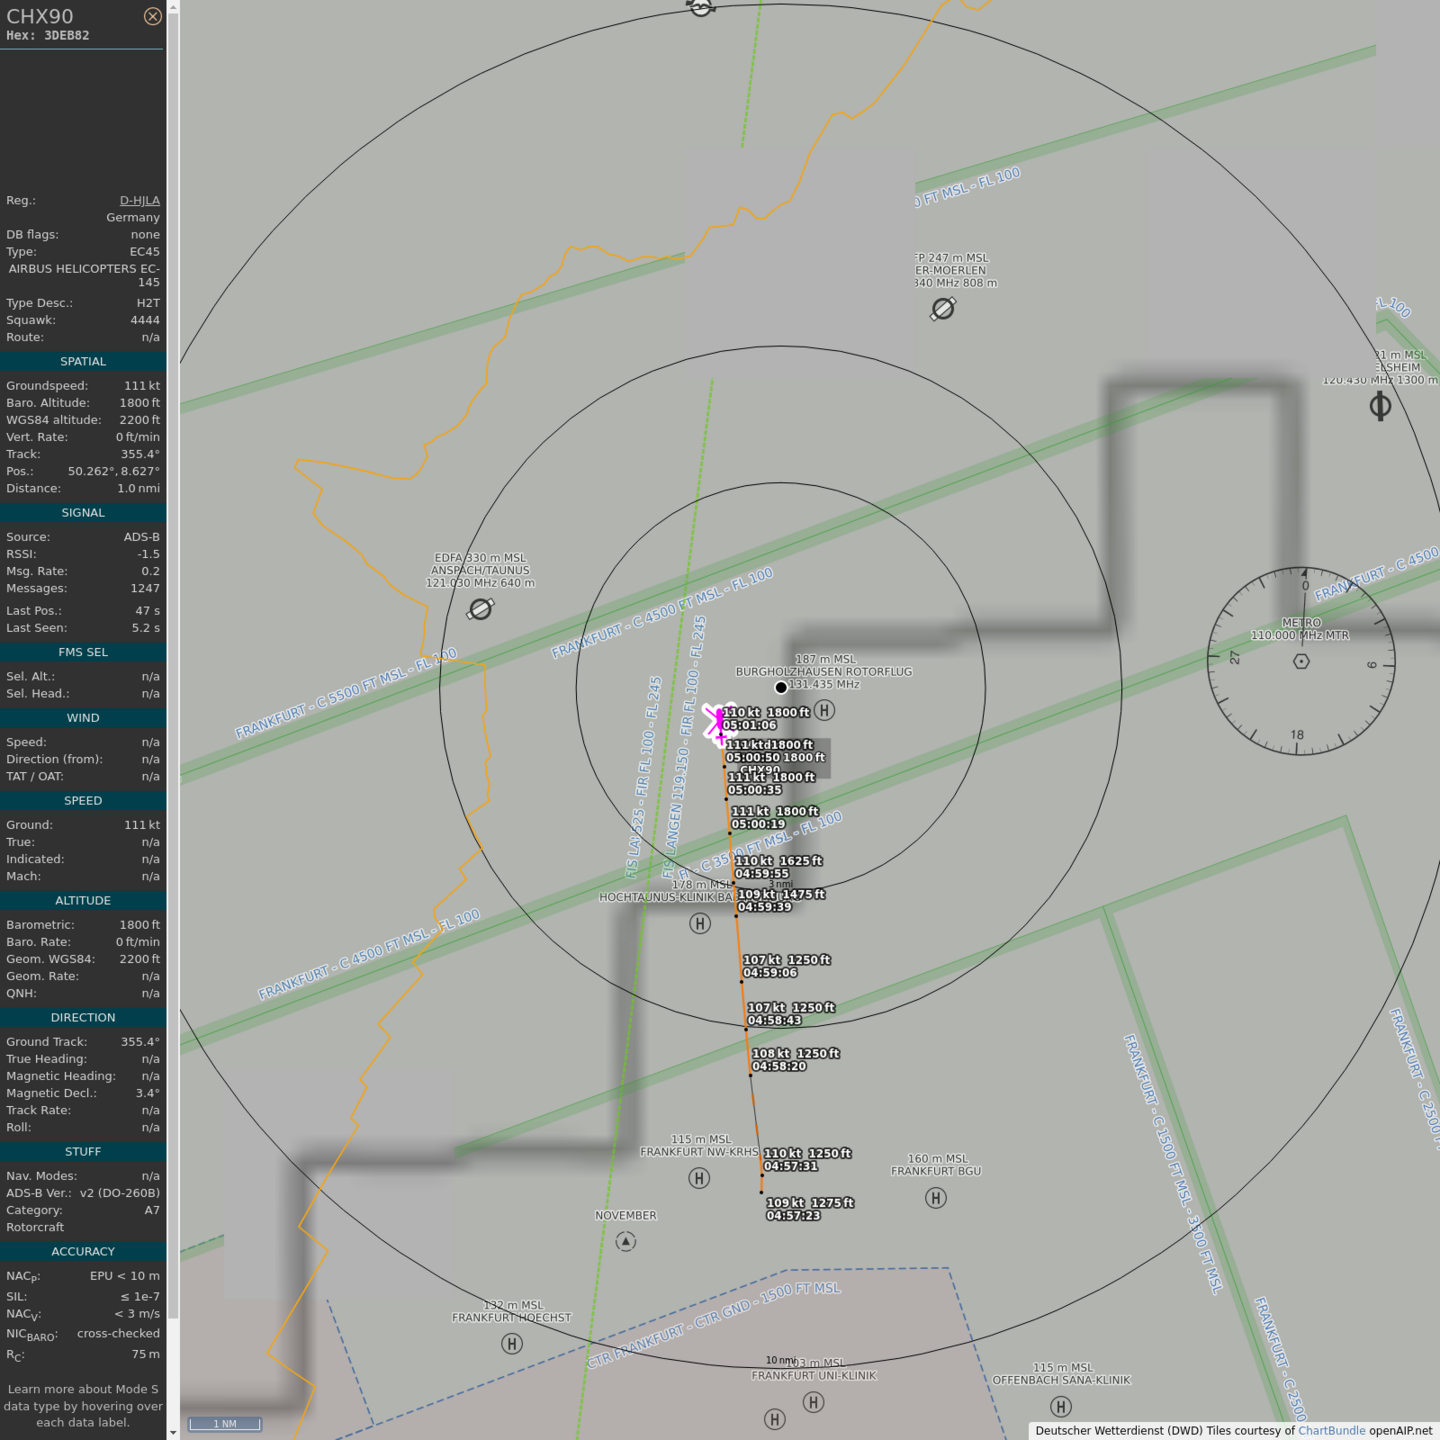Click the 04:57:23 track point label
This screenshot has width=1440, height=1440.
coord(794,1215)
